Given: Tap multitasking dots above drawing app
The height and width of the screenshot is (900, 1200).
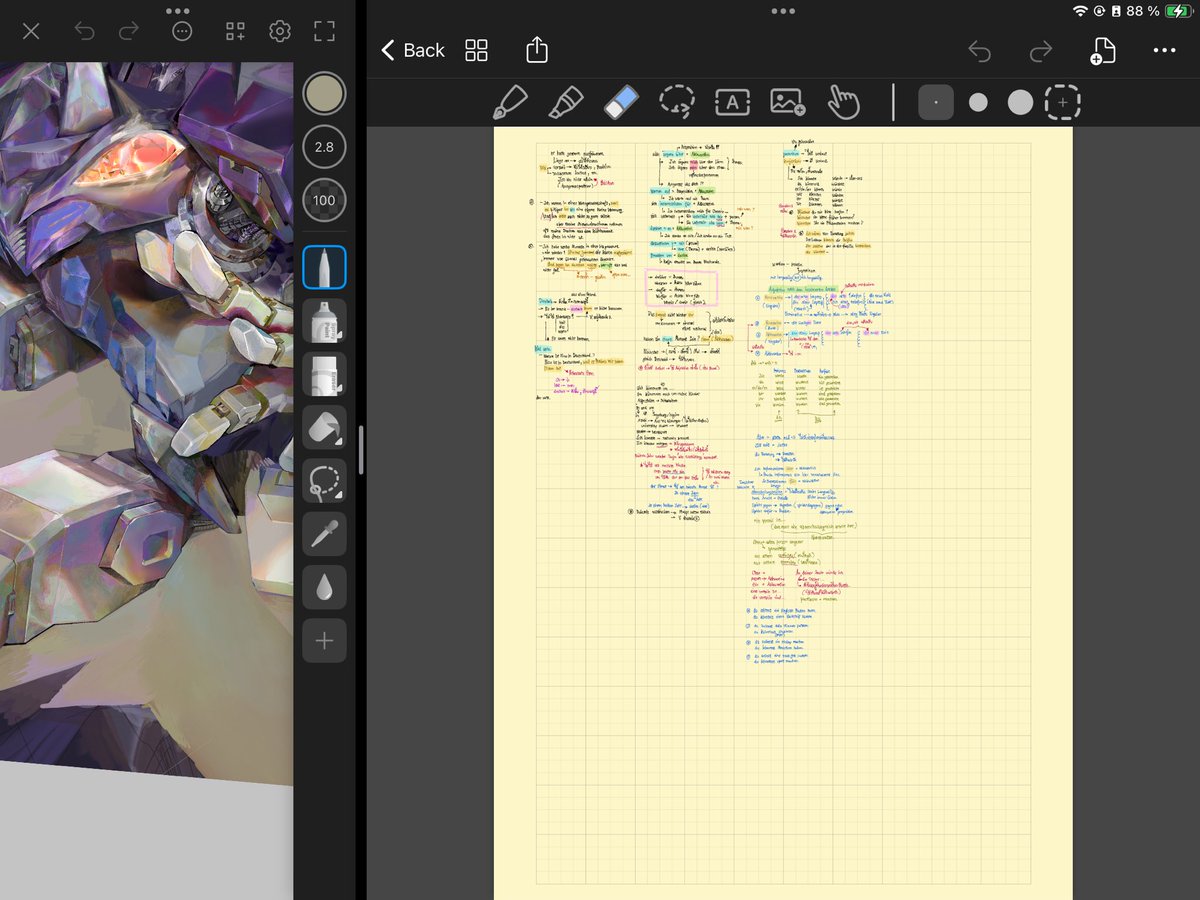Looking at the screenshot, I should [x=178, y=11].
